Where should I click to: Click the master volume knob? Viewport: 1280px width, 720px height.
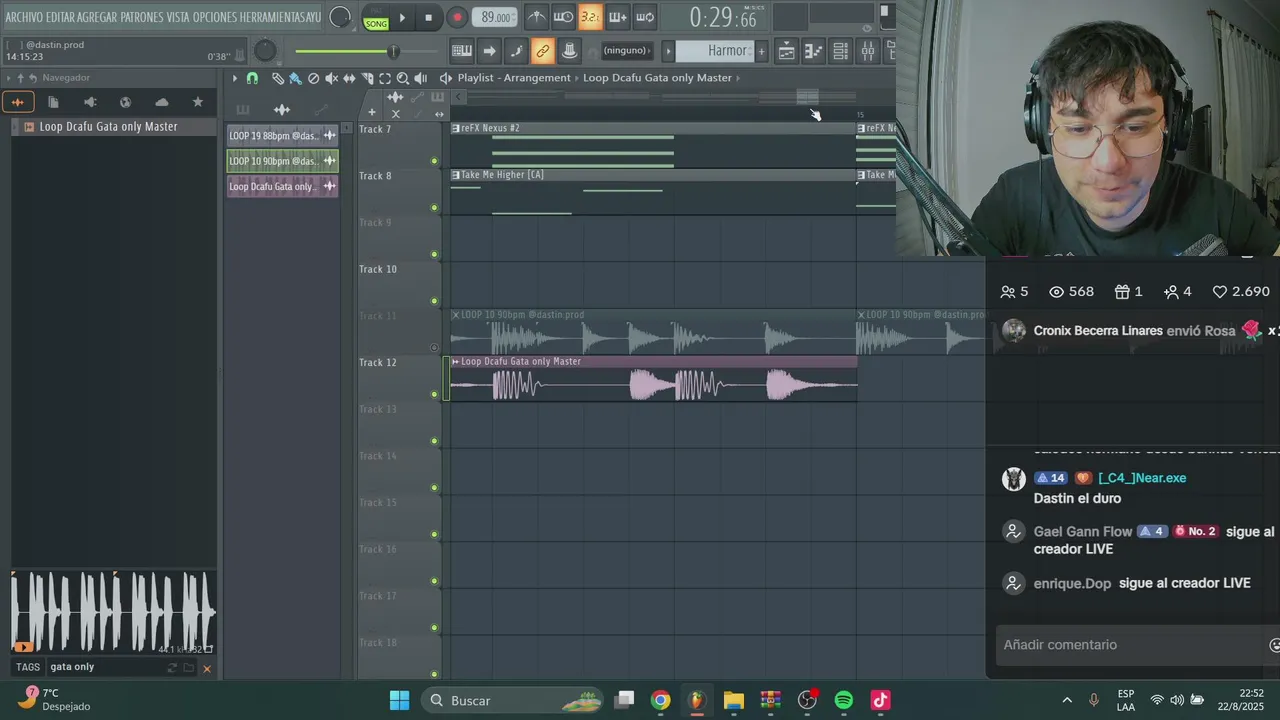[265, 51]
